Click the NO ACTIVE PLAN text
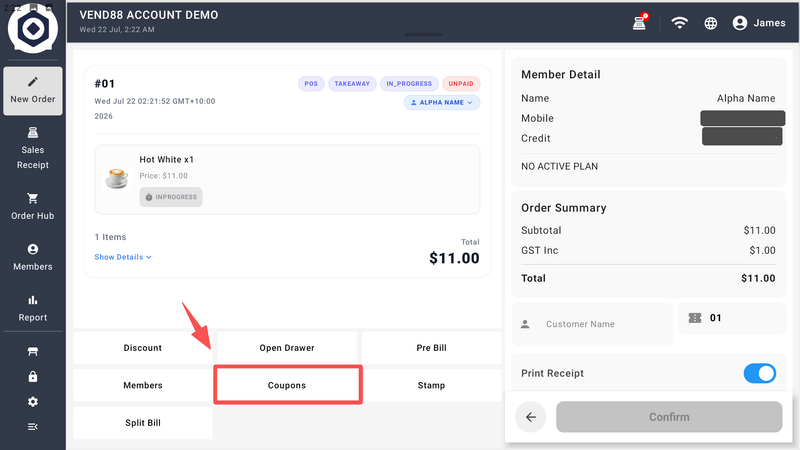Image resolution: width=800 pixels, height=450 pixels. [x=560, y=166]
